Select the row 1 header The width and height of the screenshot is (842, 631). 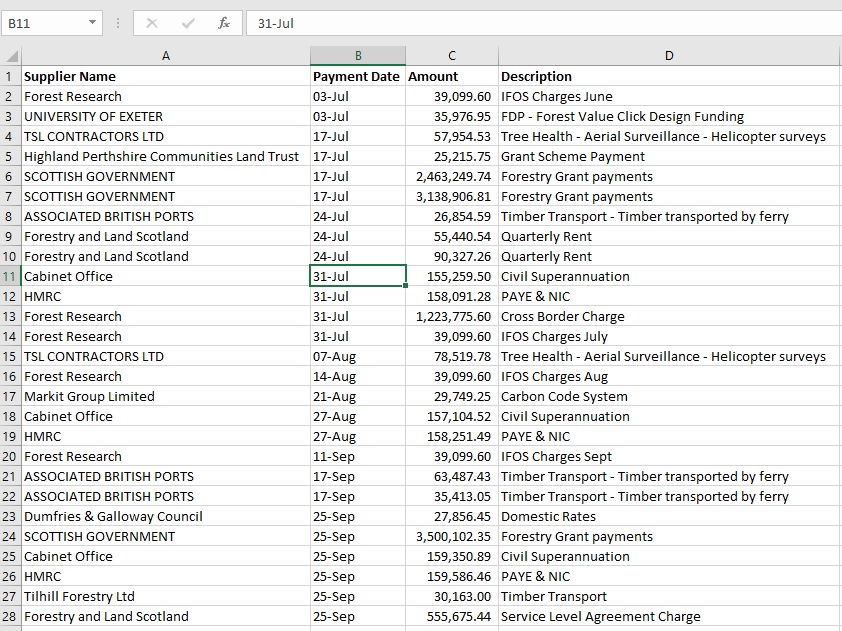point(10,76)
